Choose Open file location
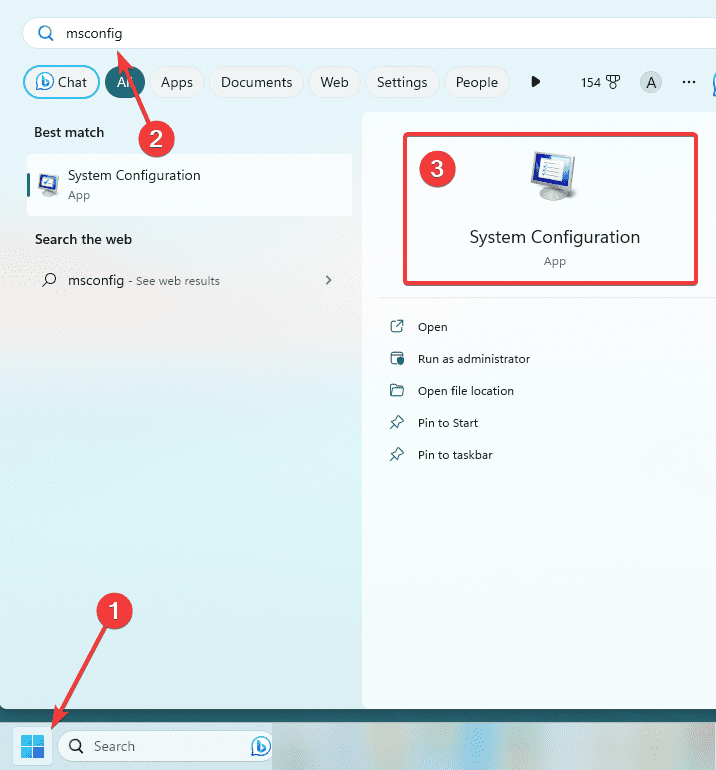Screen dimensions: 716x770 (466, 391)
